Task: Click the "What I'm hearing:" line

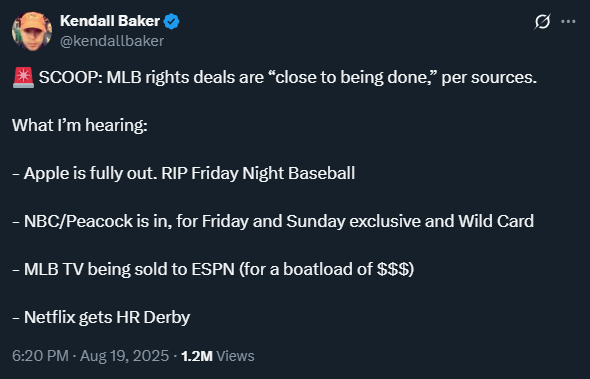Action: [x=80, y=125]
